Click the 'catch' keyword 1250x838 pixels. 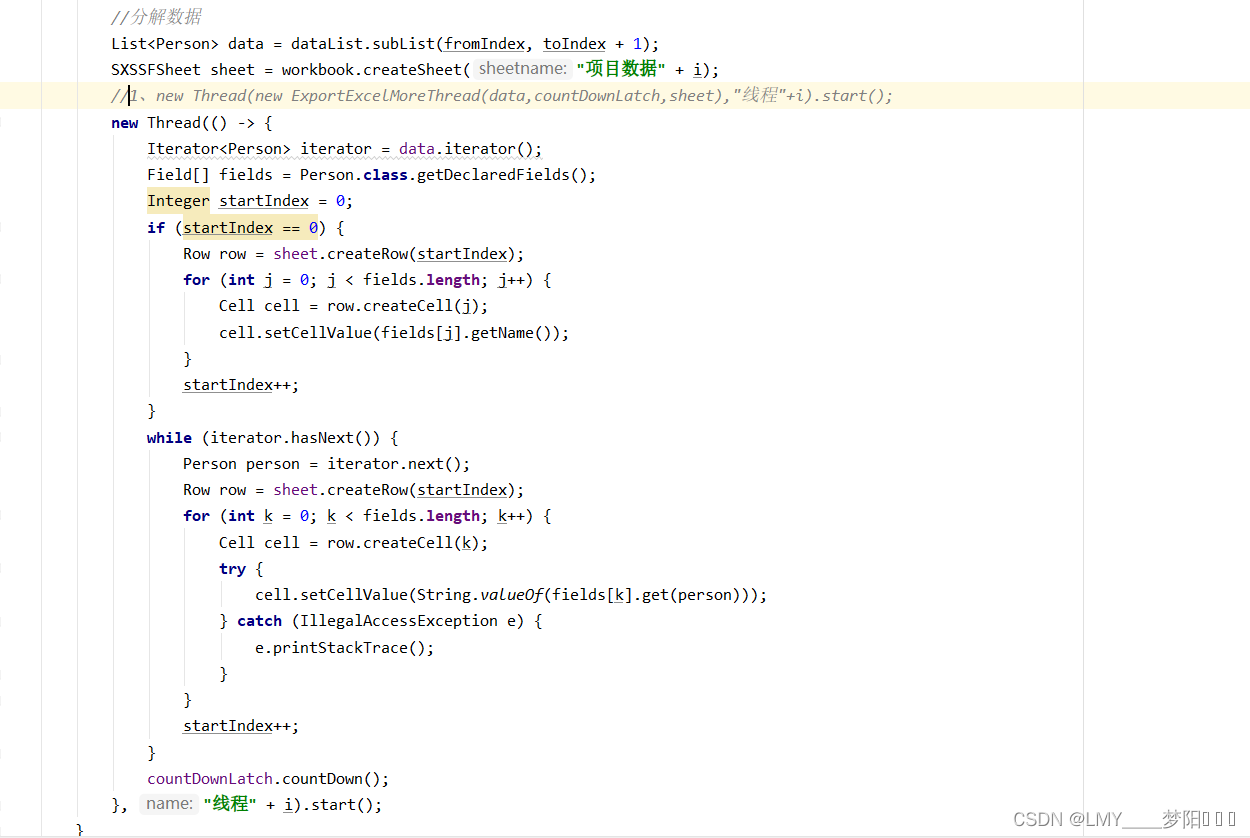click(x=259, y=621)
